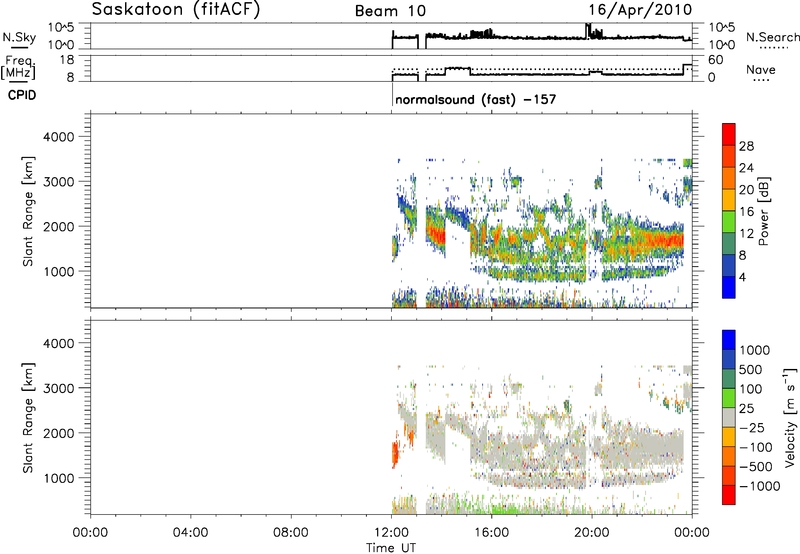Click the noise spike near 20:00 in N.Sky
The width and height of the screenshot is (800, 554).
click(x=588, y=30)
